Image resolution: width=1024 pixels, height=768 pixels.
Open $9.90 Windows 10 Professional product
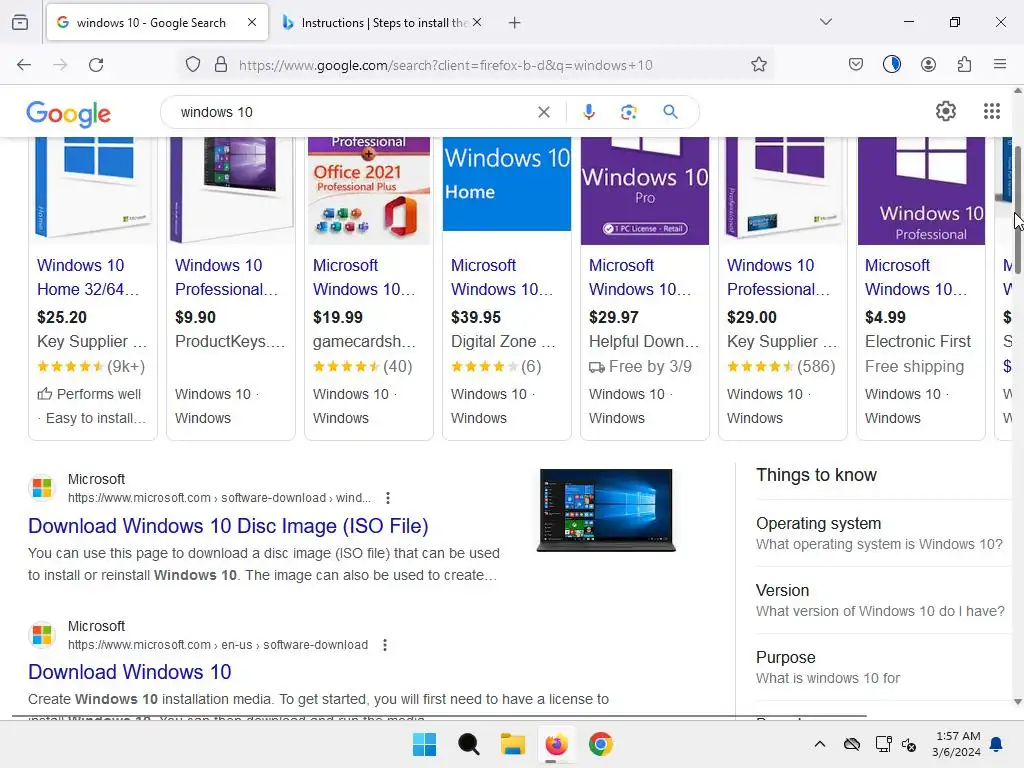(227, 278)
